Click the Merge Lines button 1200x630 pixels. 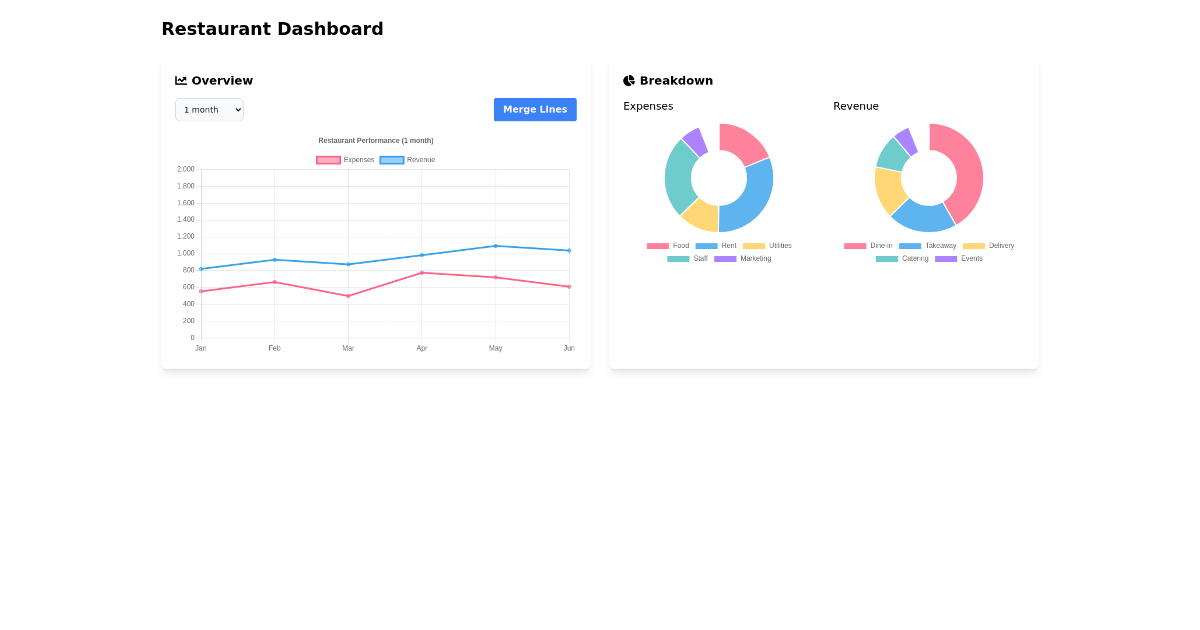(535, 109)
